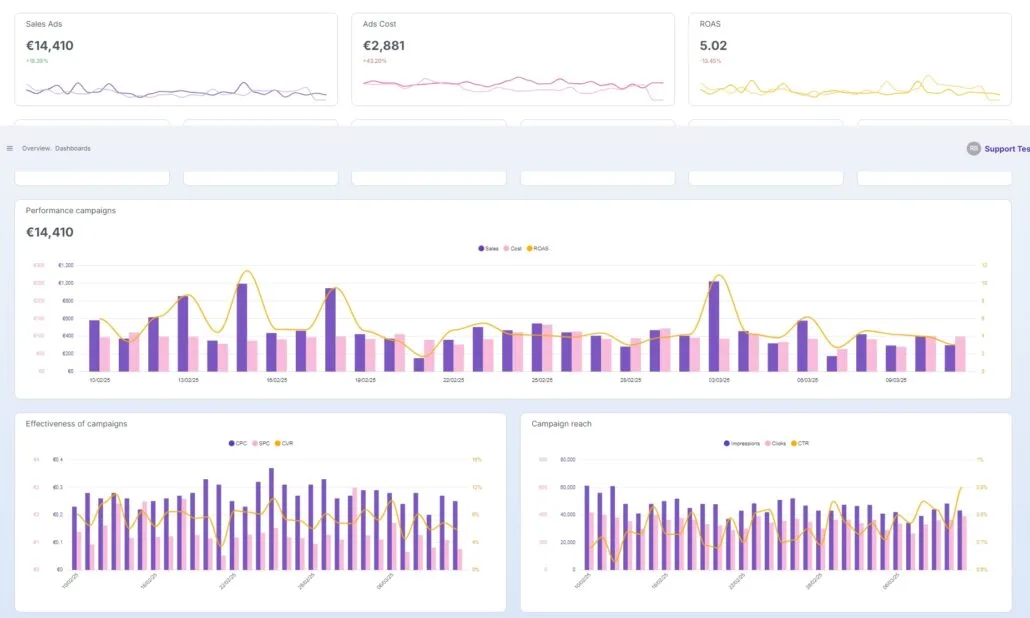This screenshot has width=1030, height=618.
Task: Click the 16/02/25 label on Performance chart
Action: coord(277,380)
